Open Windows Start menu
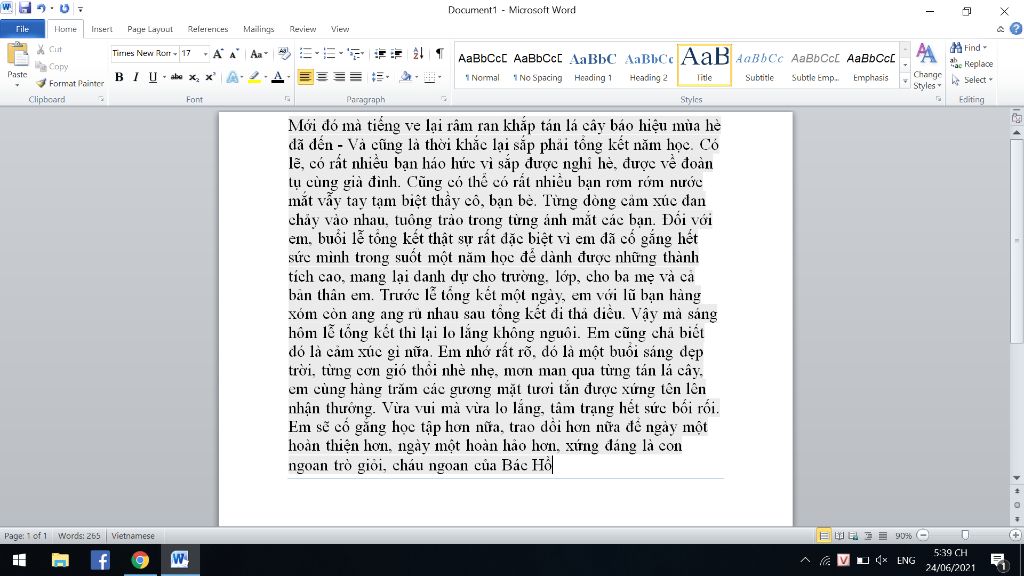This screenshot has width=1024, height=576. click(19, 560)
